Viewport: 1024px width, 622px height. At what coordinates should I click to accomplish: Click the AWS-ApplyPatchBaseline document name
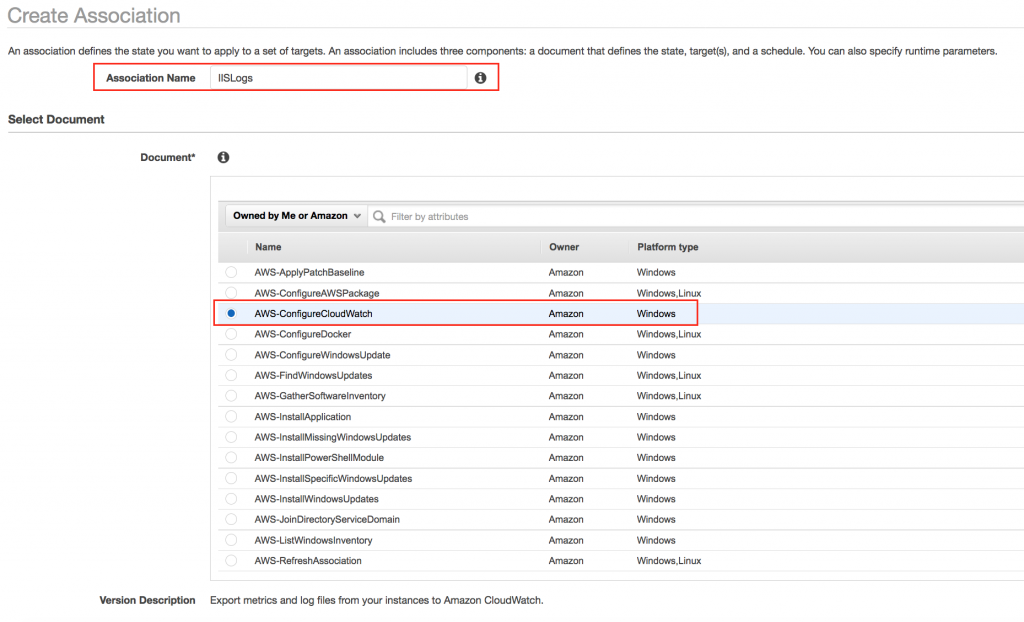[x=309, y=272]
